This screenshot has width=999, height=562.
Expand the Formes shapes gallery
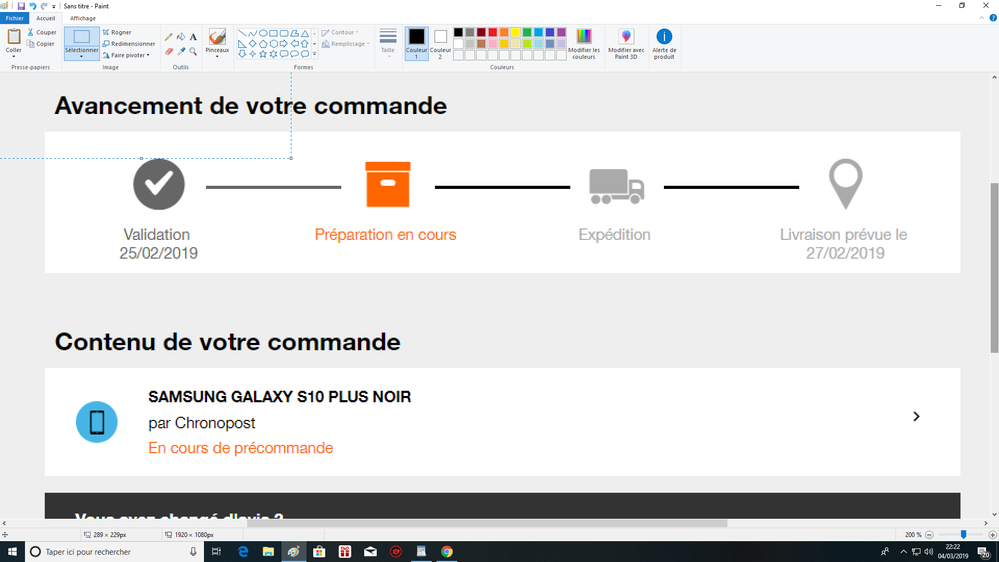(x=315, y=54)
